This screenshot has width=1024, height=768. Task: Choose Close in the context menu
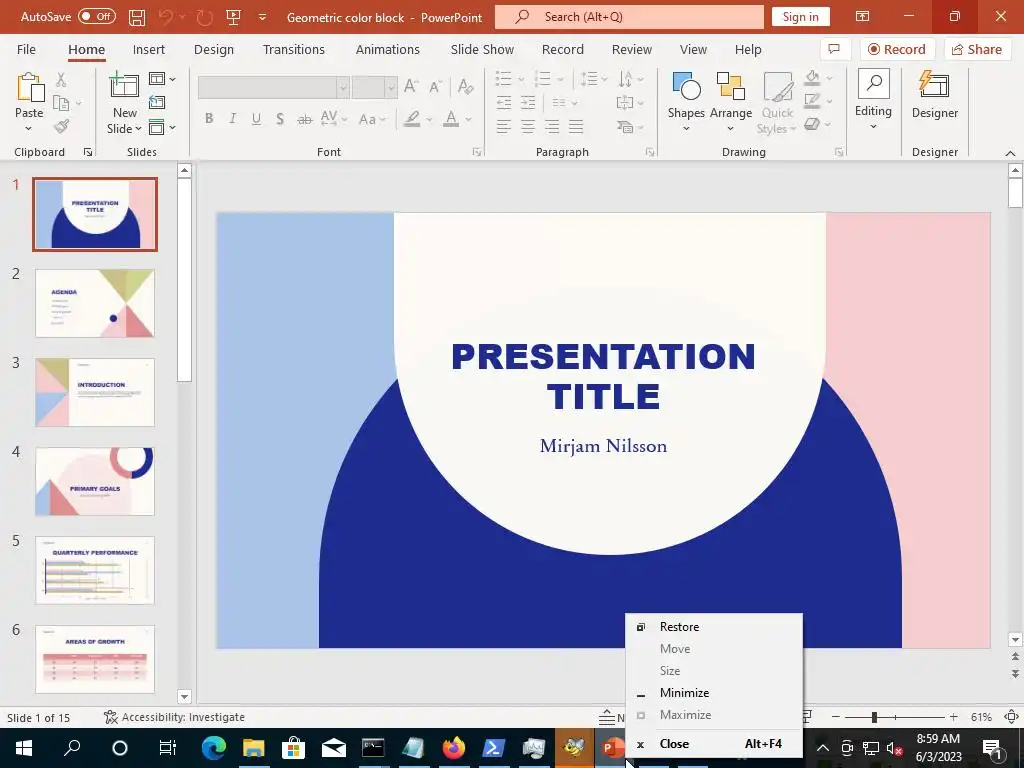pyautogui.click(x=714, y=743)
